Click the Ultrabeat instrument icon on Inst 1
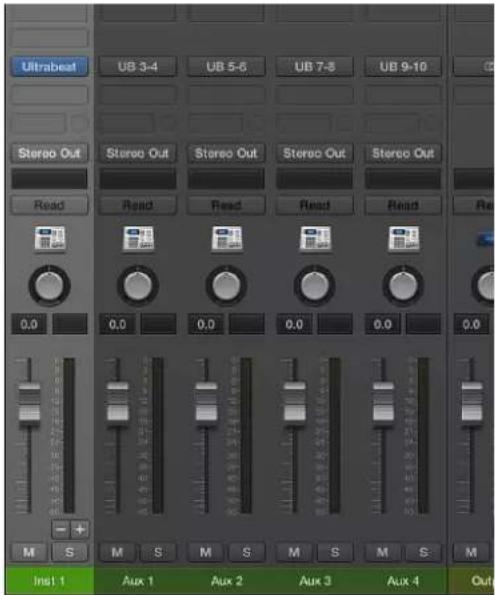Screen dimensions: 495x595 (x=50, y=239)
